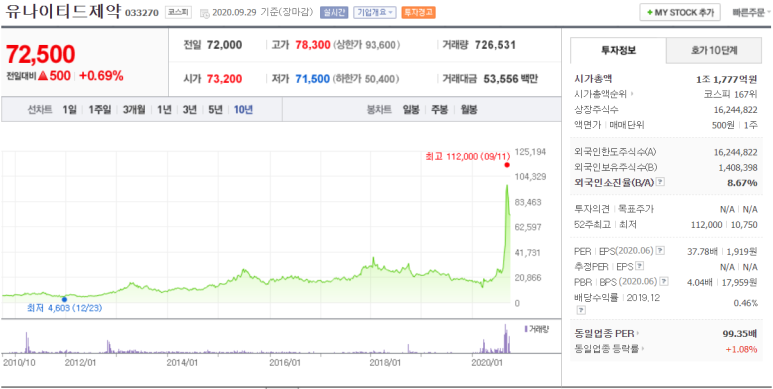Expand the 시가총액순위 arrow link

point(632,94)
